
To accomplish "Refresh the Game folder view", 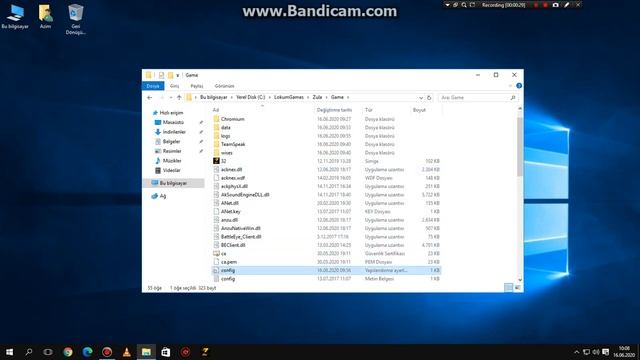I will tap(429, 98).
